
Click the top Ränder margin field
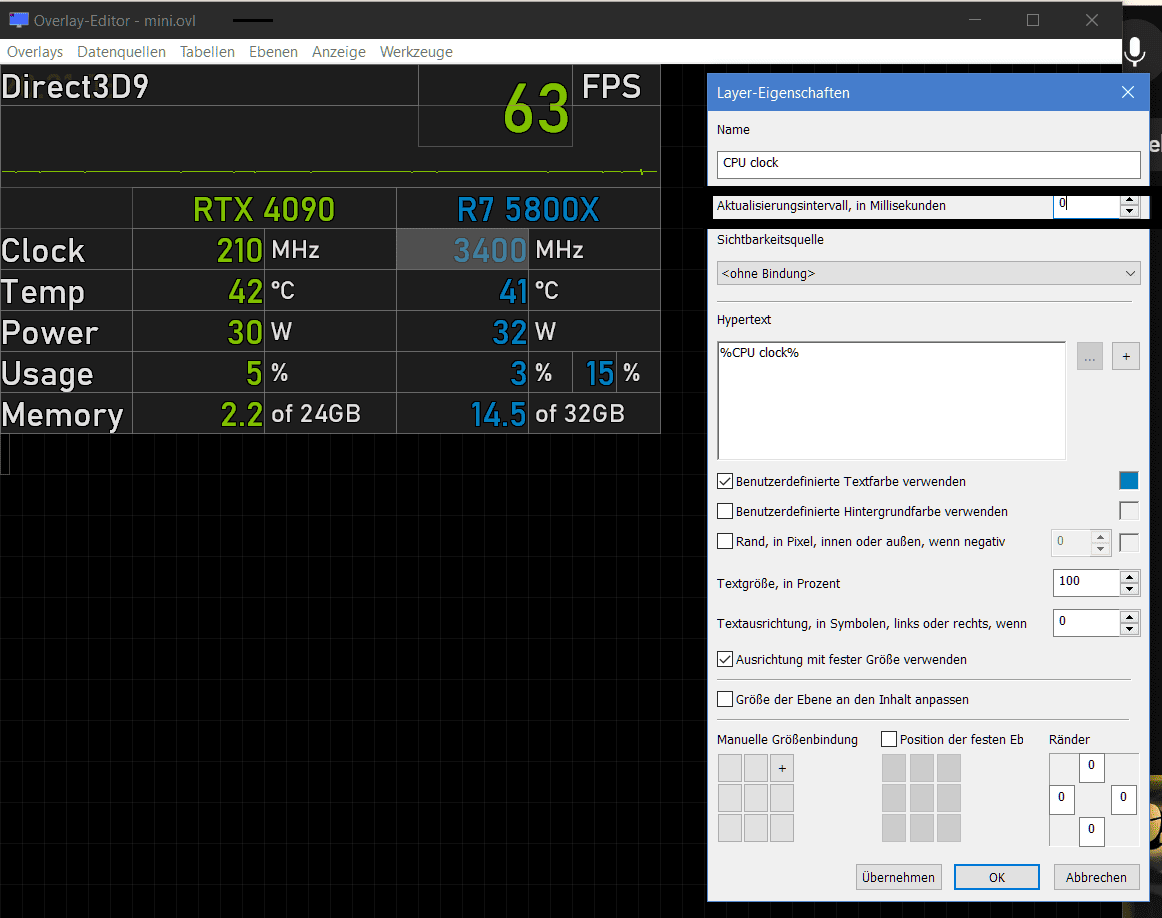coord(1091,767)
